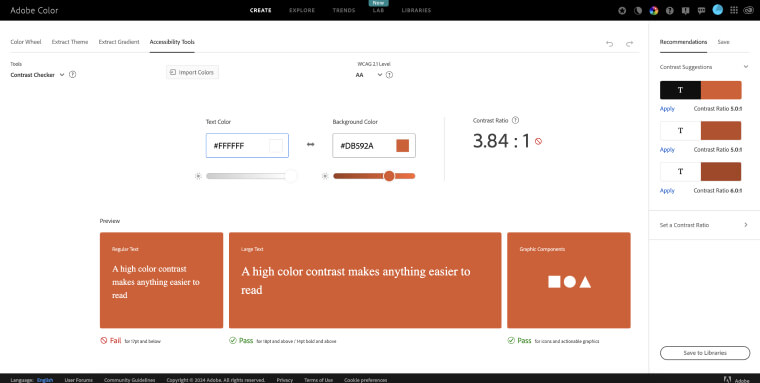Screen dimensions: 760x383
Task: Show info beside WCAG level AA
Action: 389,75
